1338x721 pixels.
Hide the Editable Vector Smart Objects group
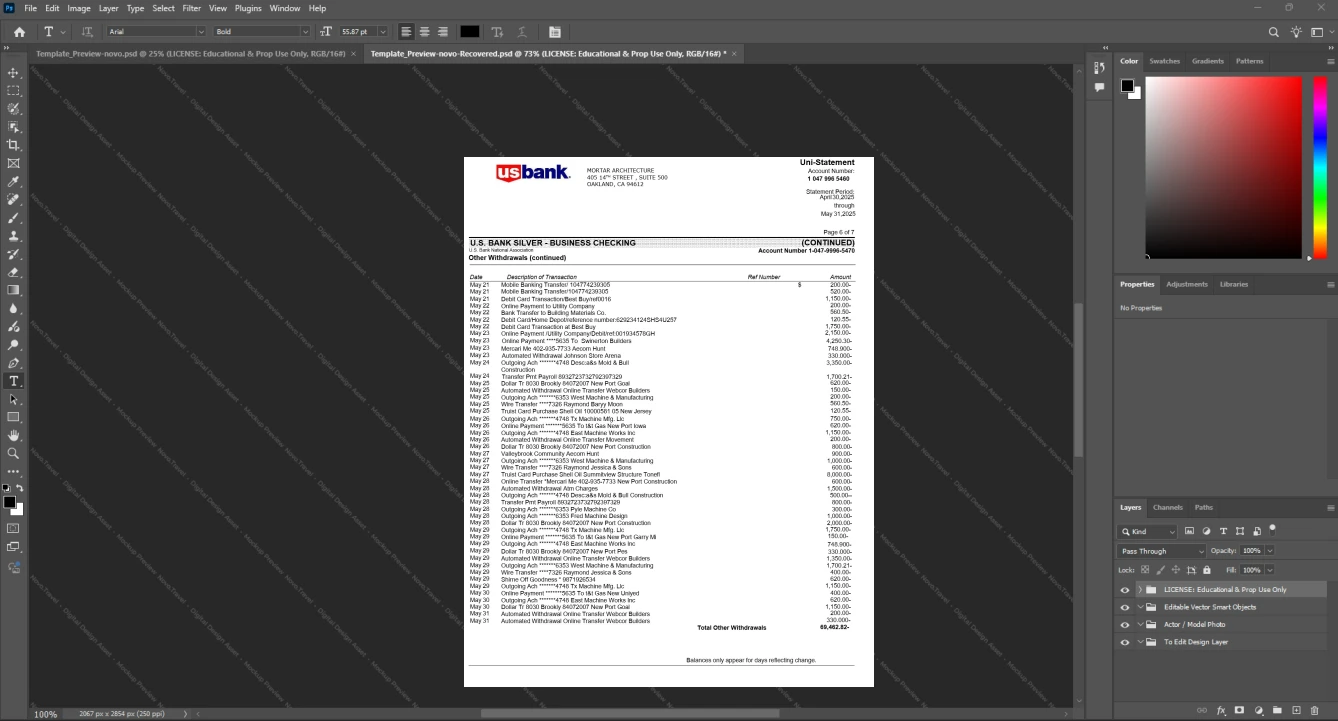[x=1125, y=607]
